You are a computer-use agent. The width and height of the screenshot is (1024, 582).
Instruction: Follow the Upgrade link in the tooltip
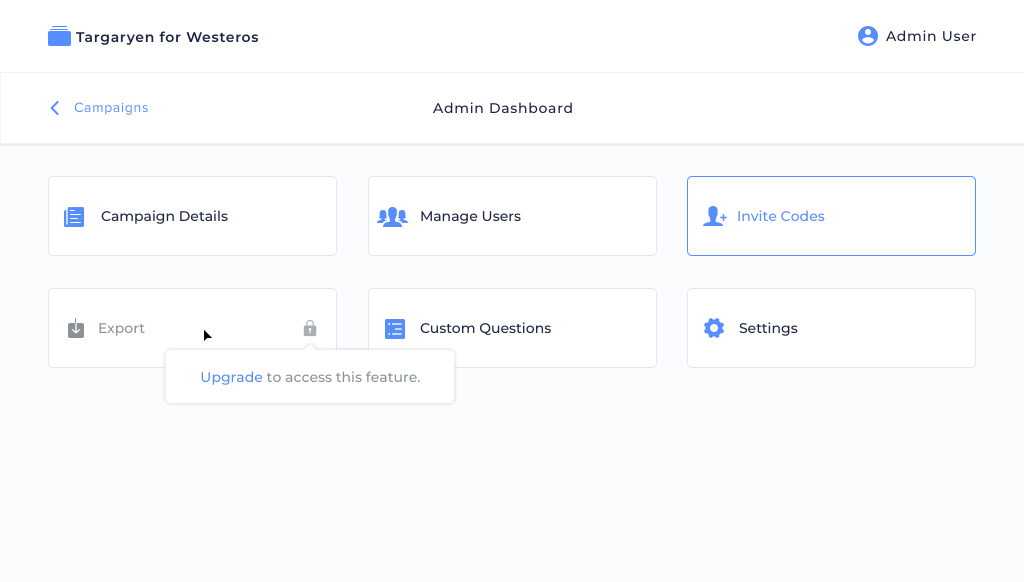click(231, 377)
